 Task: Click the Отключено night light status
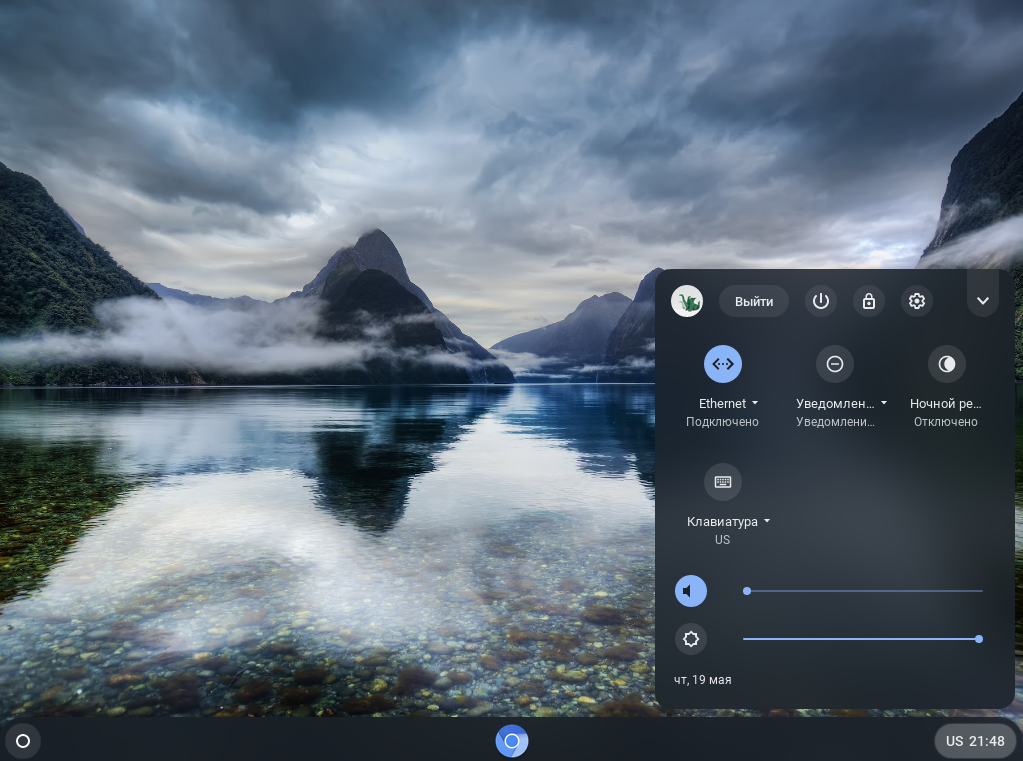(945, 422)
